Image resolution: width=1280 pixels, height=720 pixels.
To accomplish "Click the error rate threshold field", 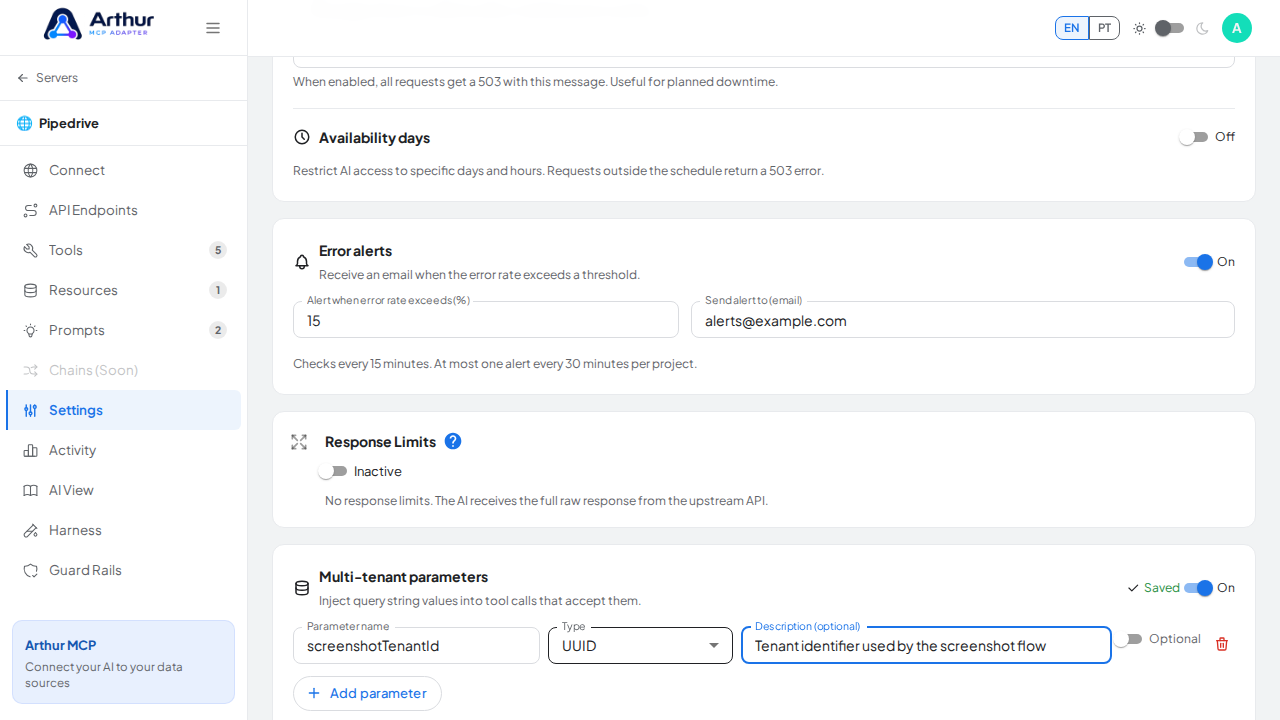I will click(x=486, y=320).
